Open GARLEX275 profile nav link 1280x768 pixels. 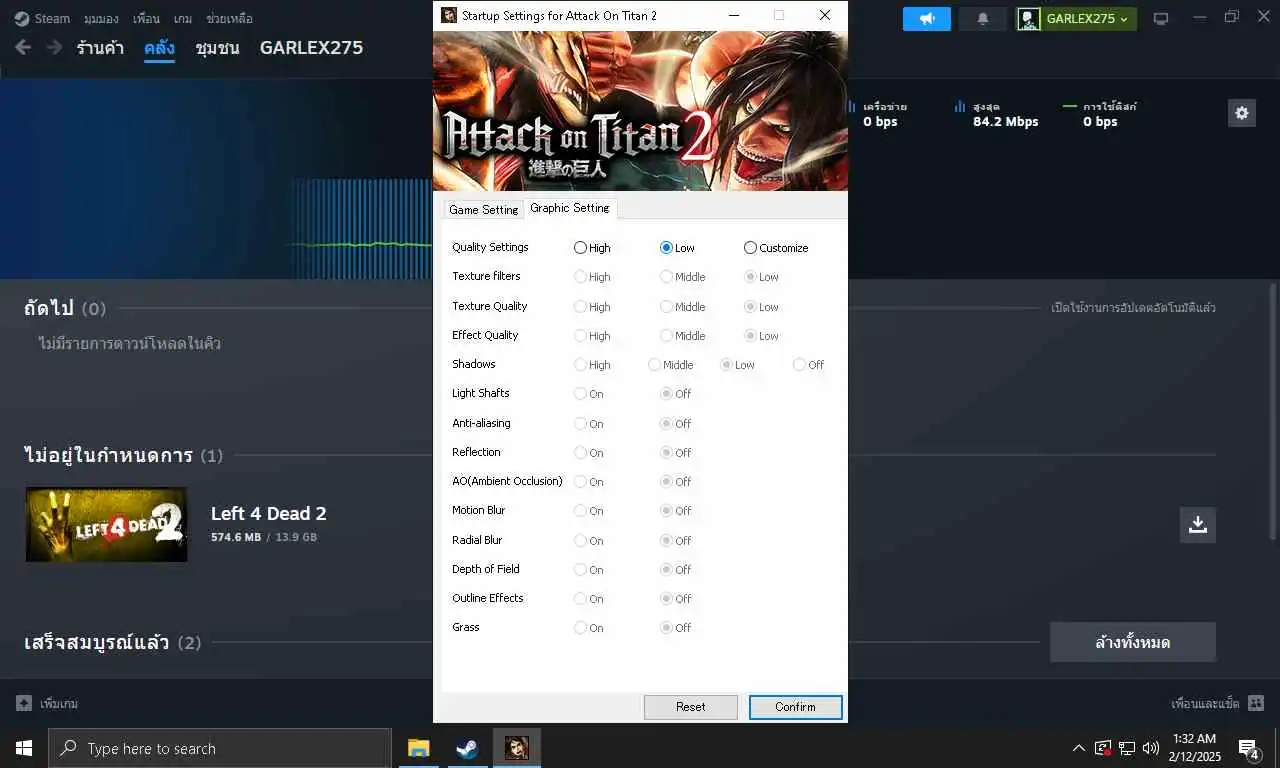(x=311, y=48)
